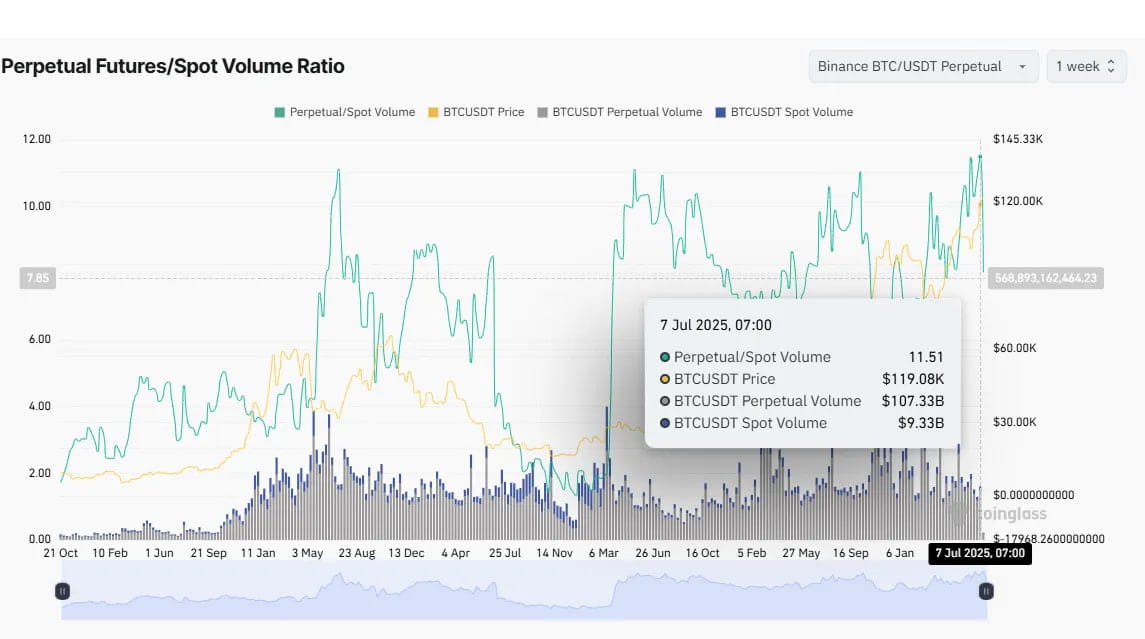The height and width of the screenshot is (639, 1145).
Task: Click the yellow BTCUSDT Price legend square
Action: point(433,112)
